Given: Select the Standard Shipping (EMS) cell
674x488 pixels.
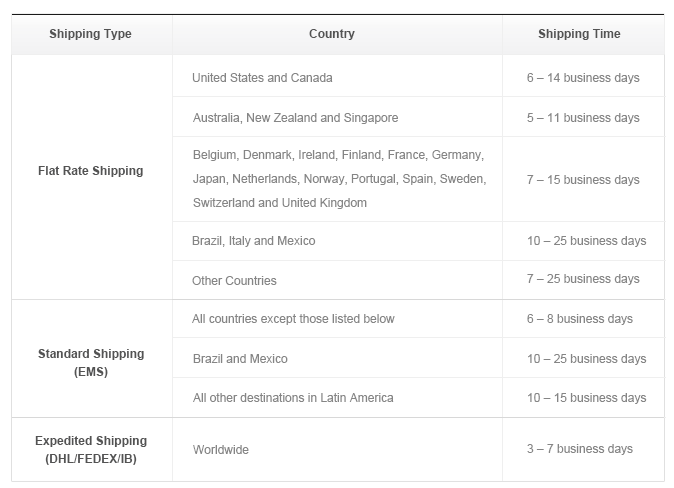Looking at the screenshot, I should (x=92, y=359).
